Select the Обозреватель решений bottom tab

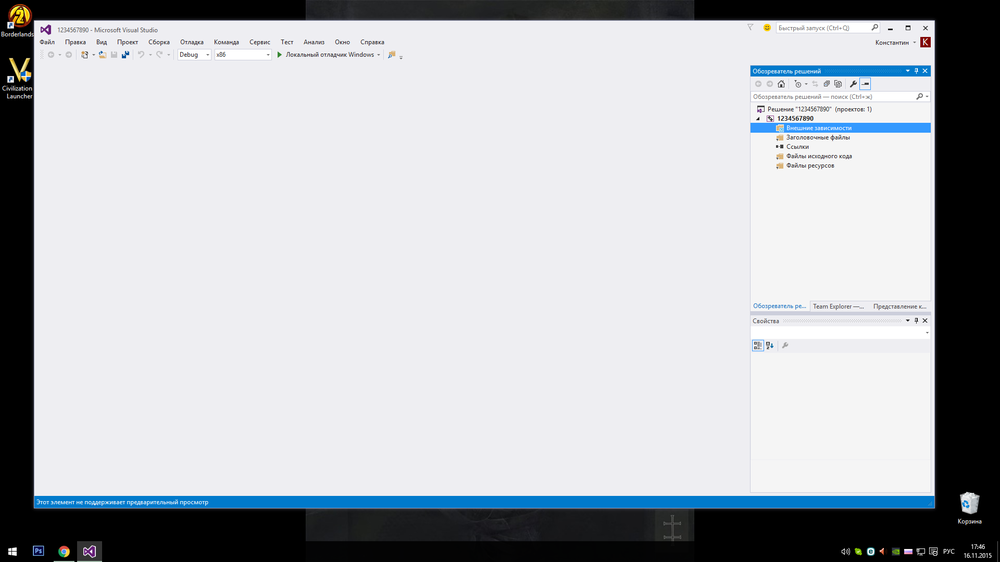point(779,306)
